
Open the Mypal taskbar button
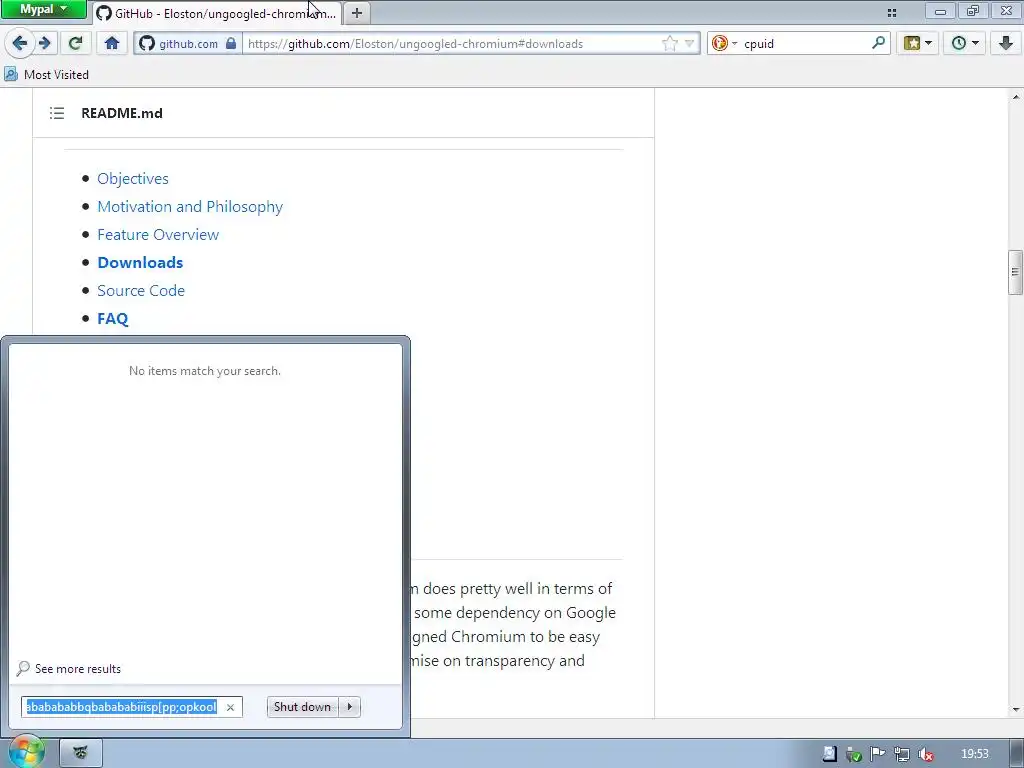[81, 753]
